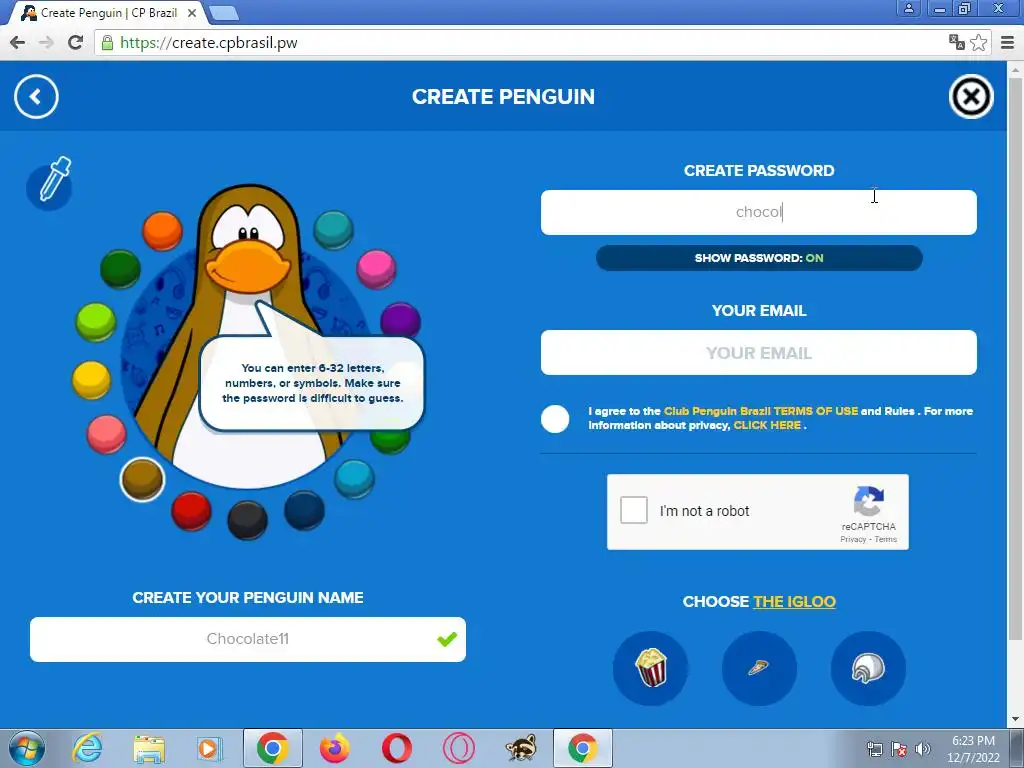The image size is (1024, 768).
Task: Pick the salmon pink penguin color
Action: 106,434
